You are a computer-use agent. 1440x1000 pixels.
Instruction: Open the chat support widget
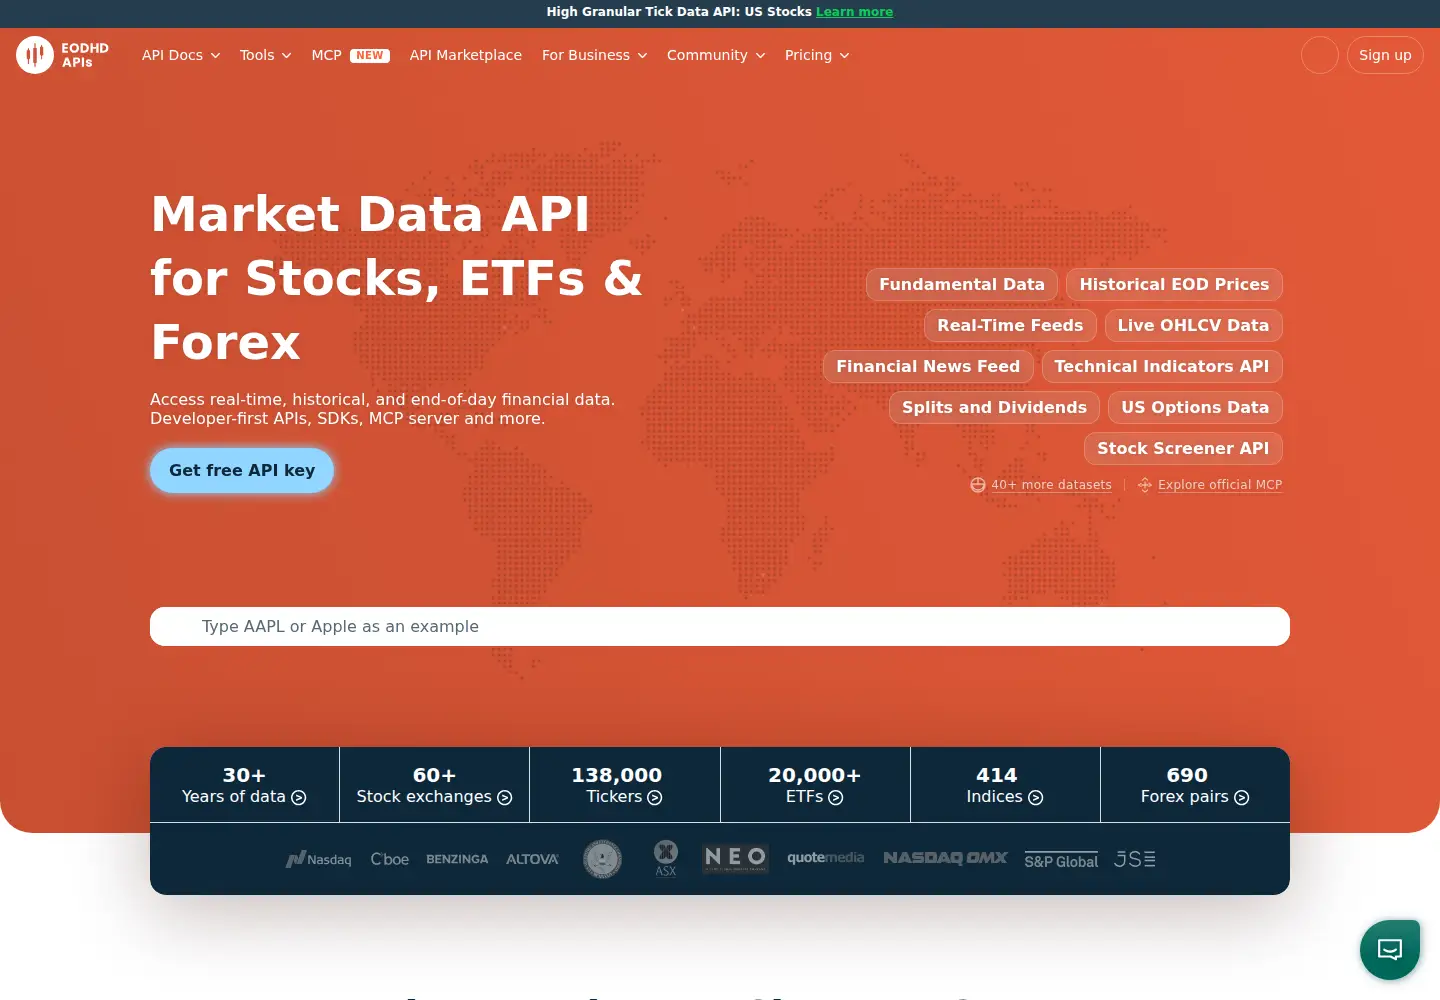pos(1390,949)
